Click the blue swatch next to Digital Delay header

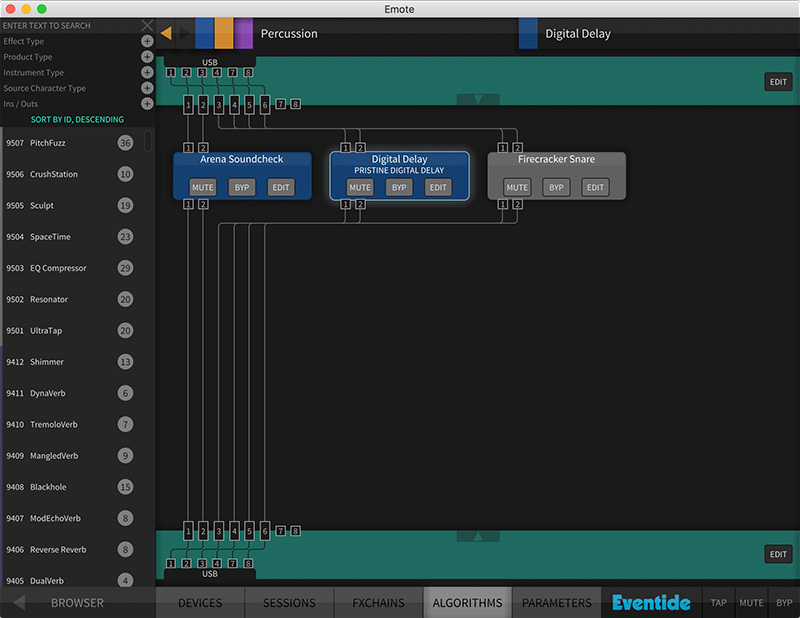click(x=528, y=34)
